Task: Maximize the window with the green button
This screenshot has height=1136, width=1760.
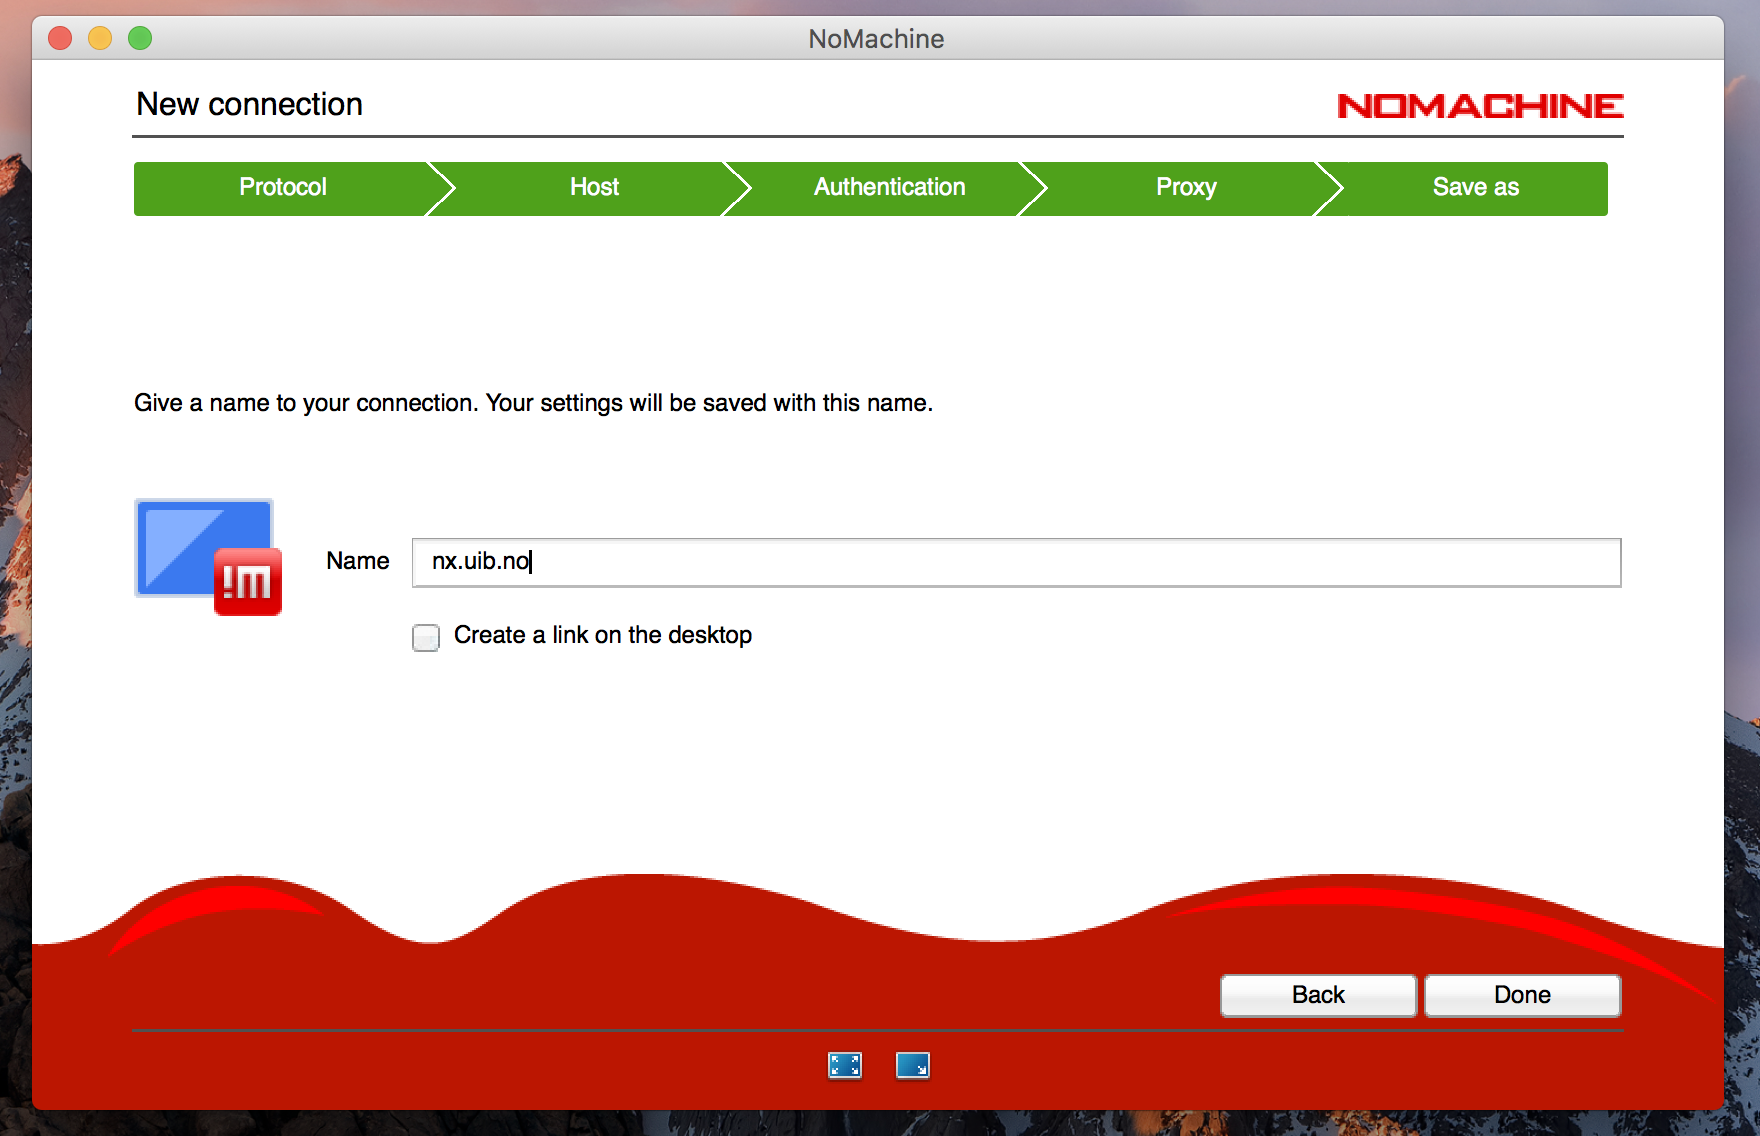Action: [x=140, y=38]
